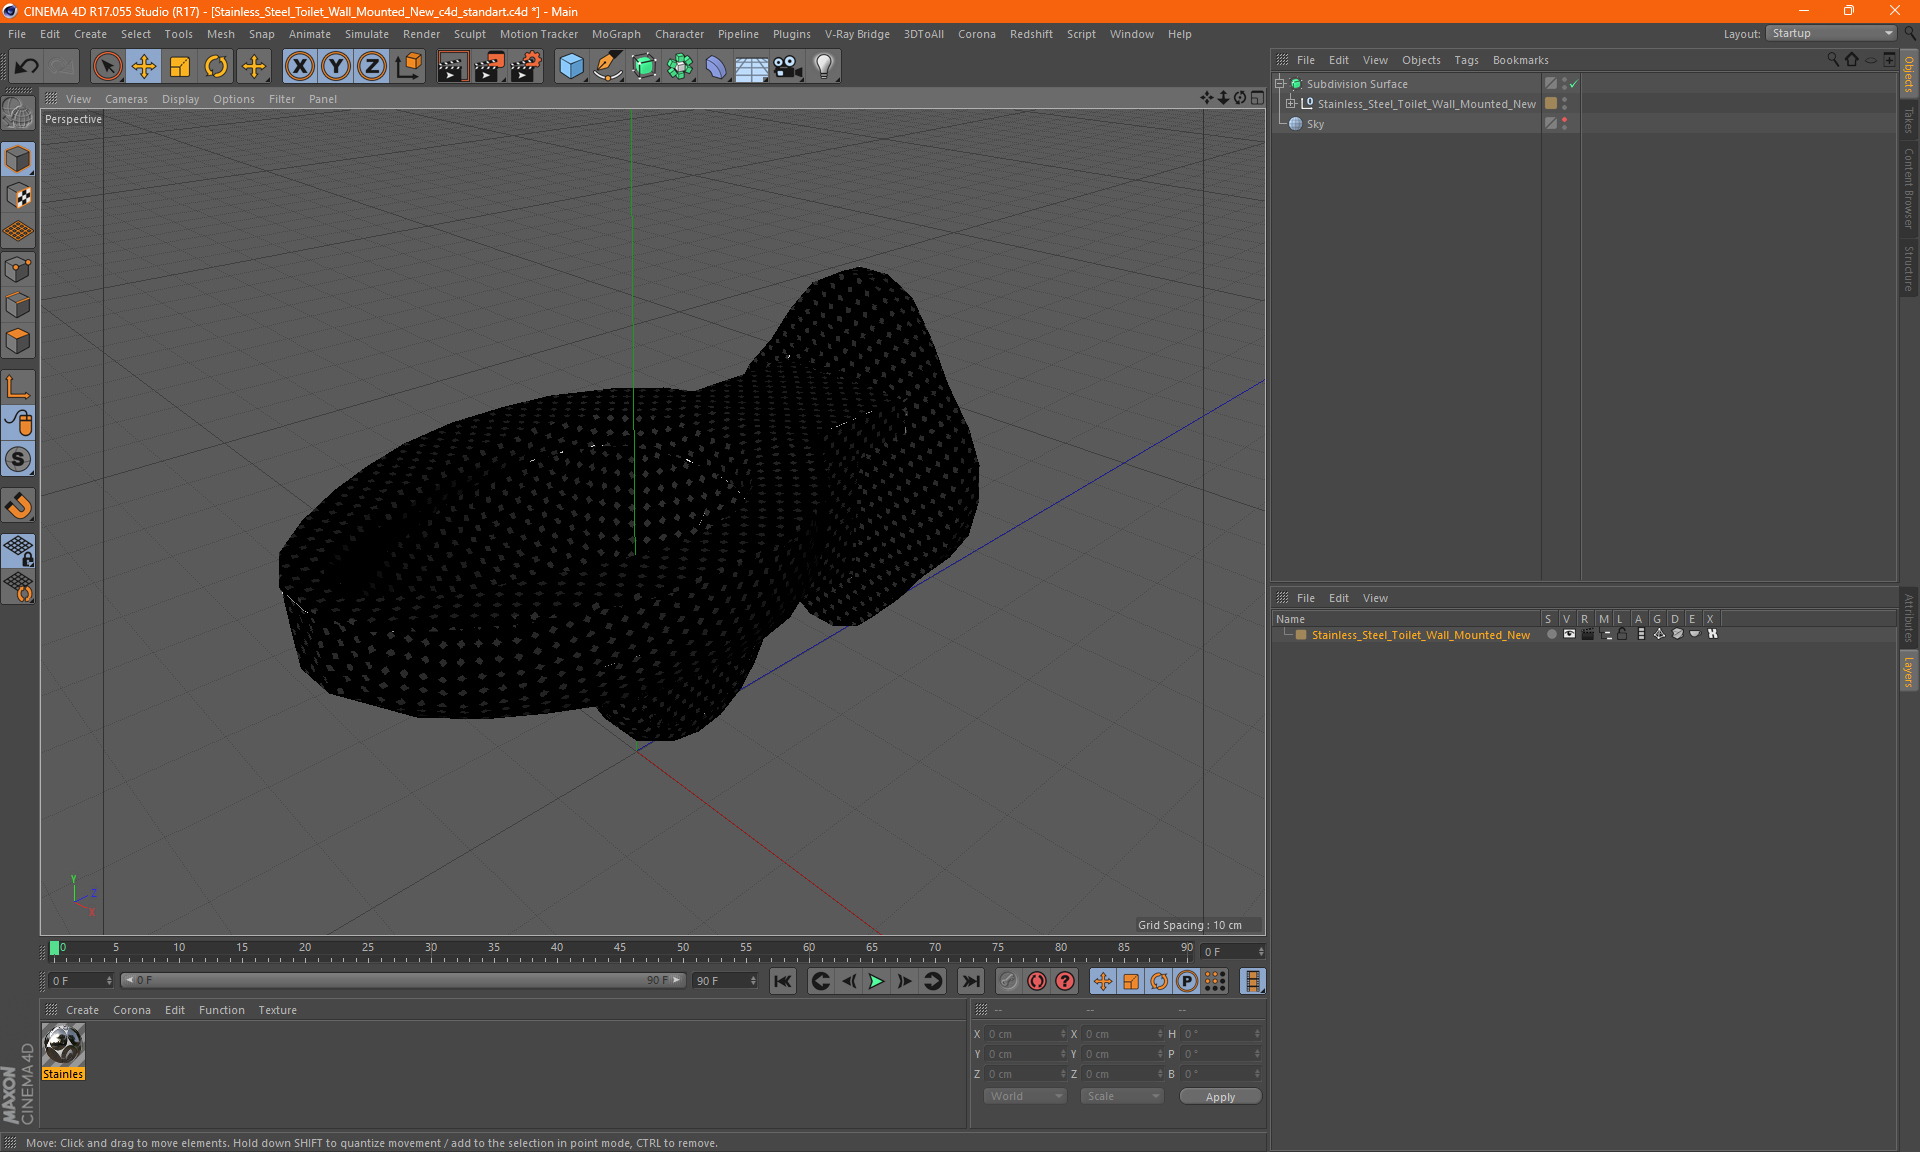
Task: Open Object Manager Tags menu
Action: (x=1466, y=60)
